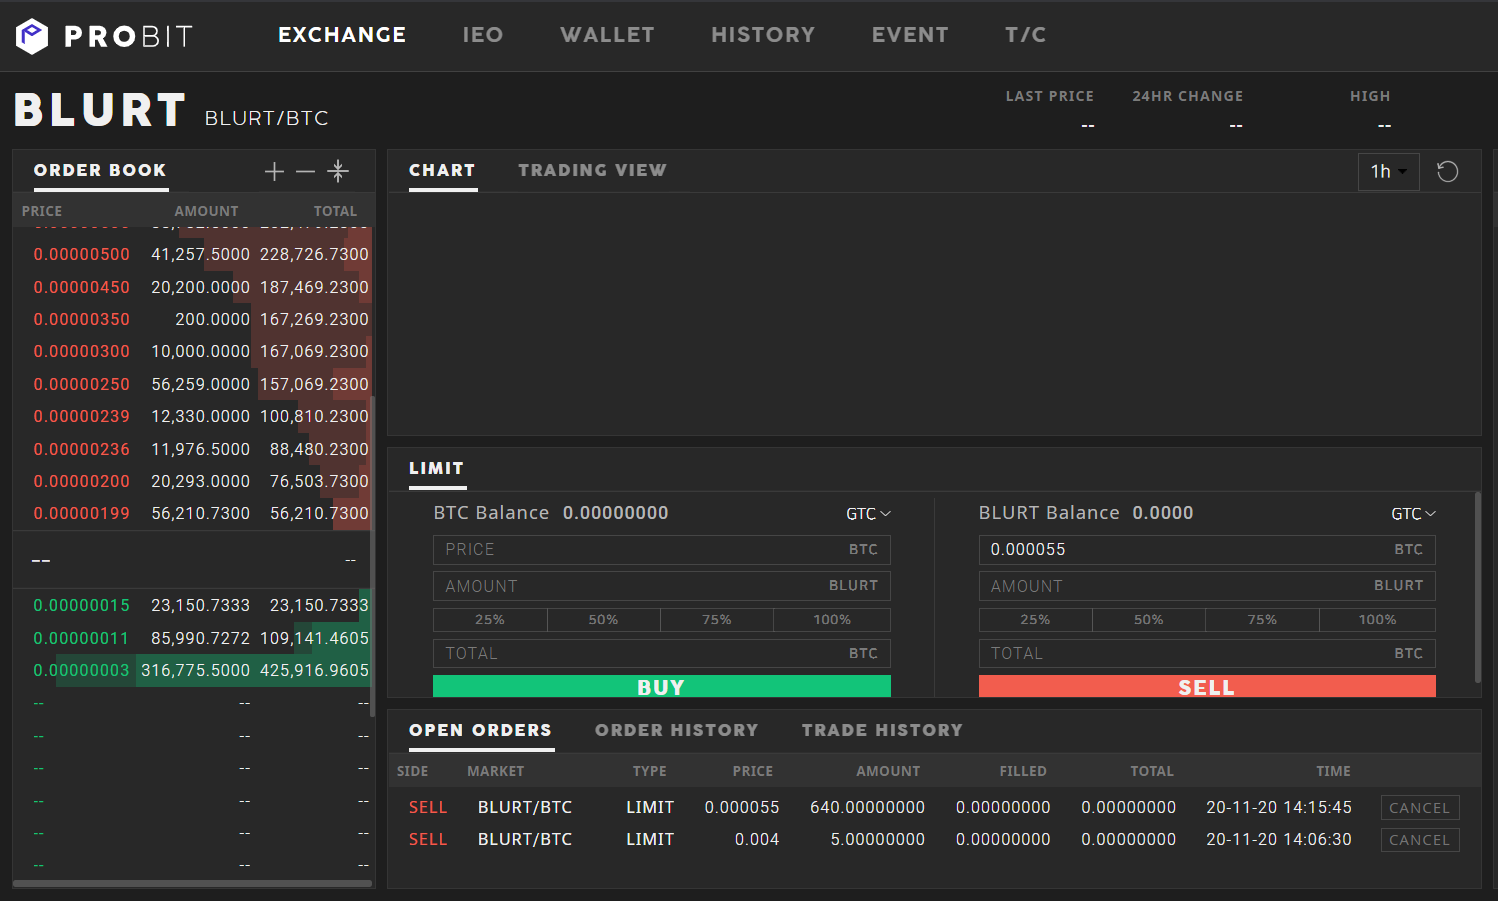
Task: Open the EXCHANGE menu
Action: [x=342, y=35]
